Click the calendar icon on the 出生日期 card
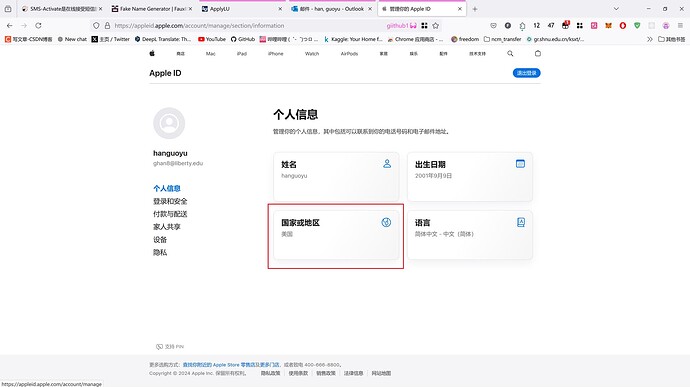Screen dimensions: 690x387 (x=520, y=164)
